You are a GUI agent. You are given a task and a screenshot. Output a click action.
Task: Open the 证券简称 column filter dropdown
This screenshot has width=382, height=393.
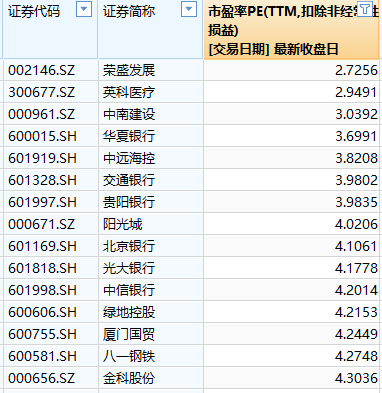pyautogui.click(x=189, y=9)
